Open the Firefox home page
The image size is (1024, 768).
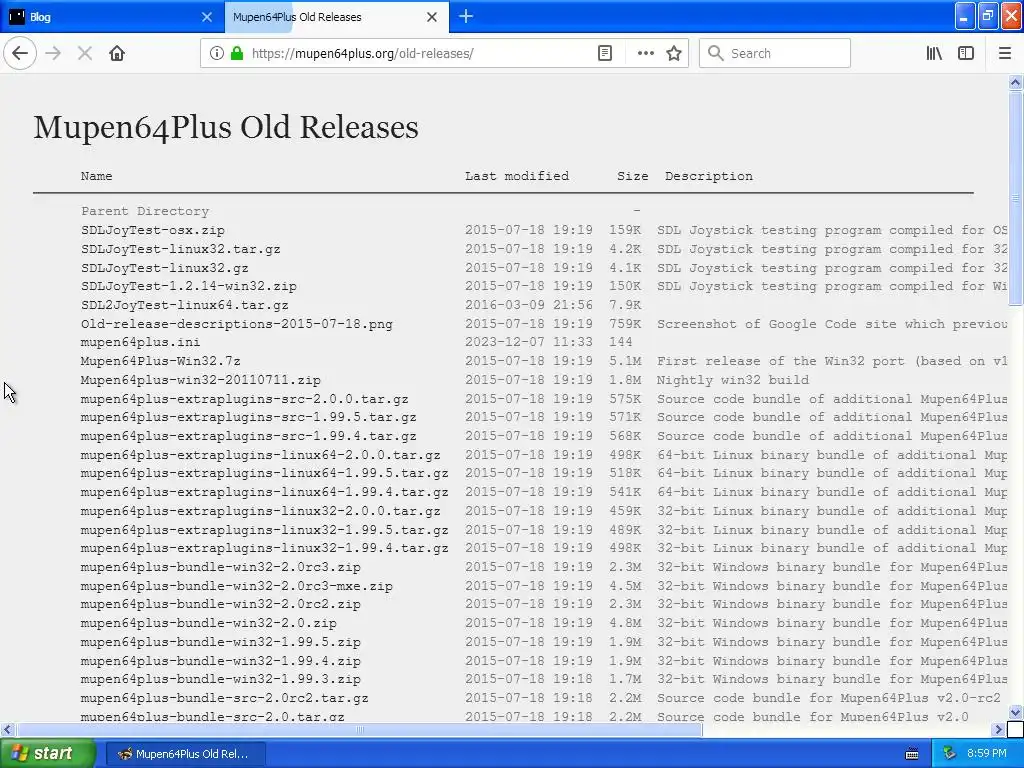pos(117,53)
